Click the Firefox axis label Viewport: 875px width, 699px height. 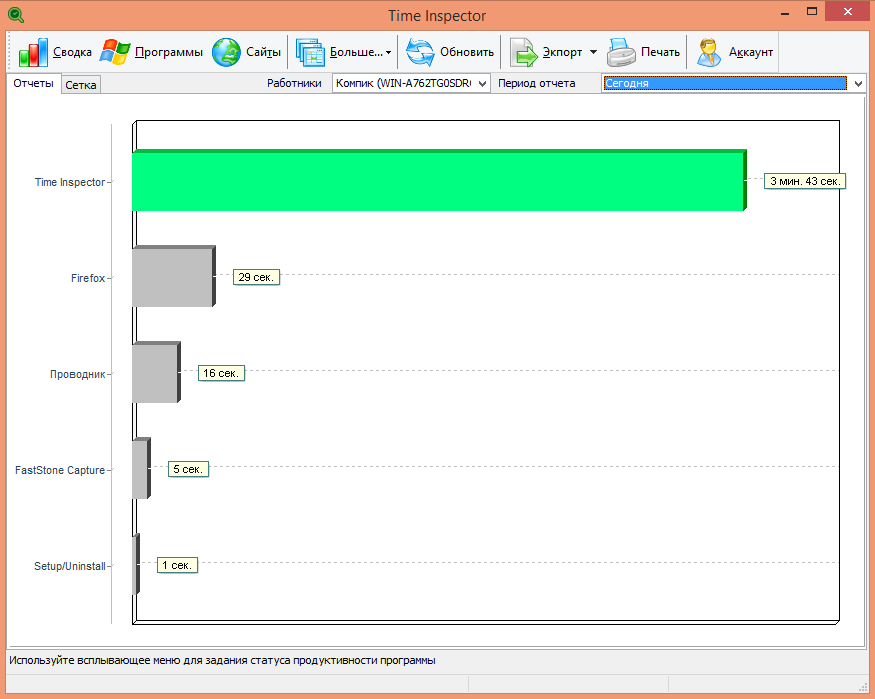(x=88, y=278)
